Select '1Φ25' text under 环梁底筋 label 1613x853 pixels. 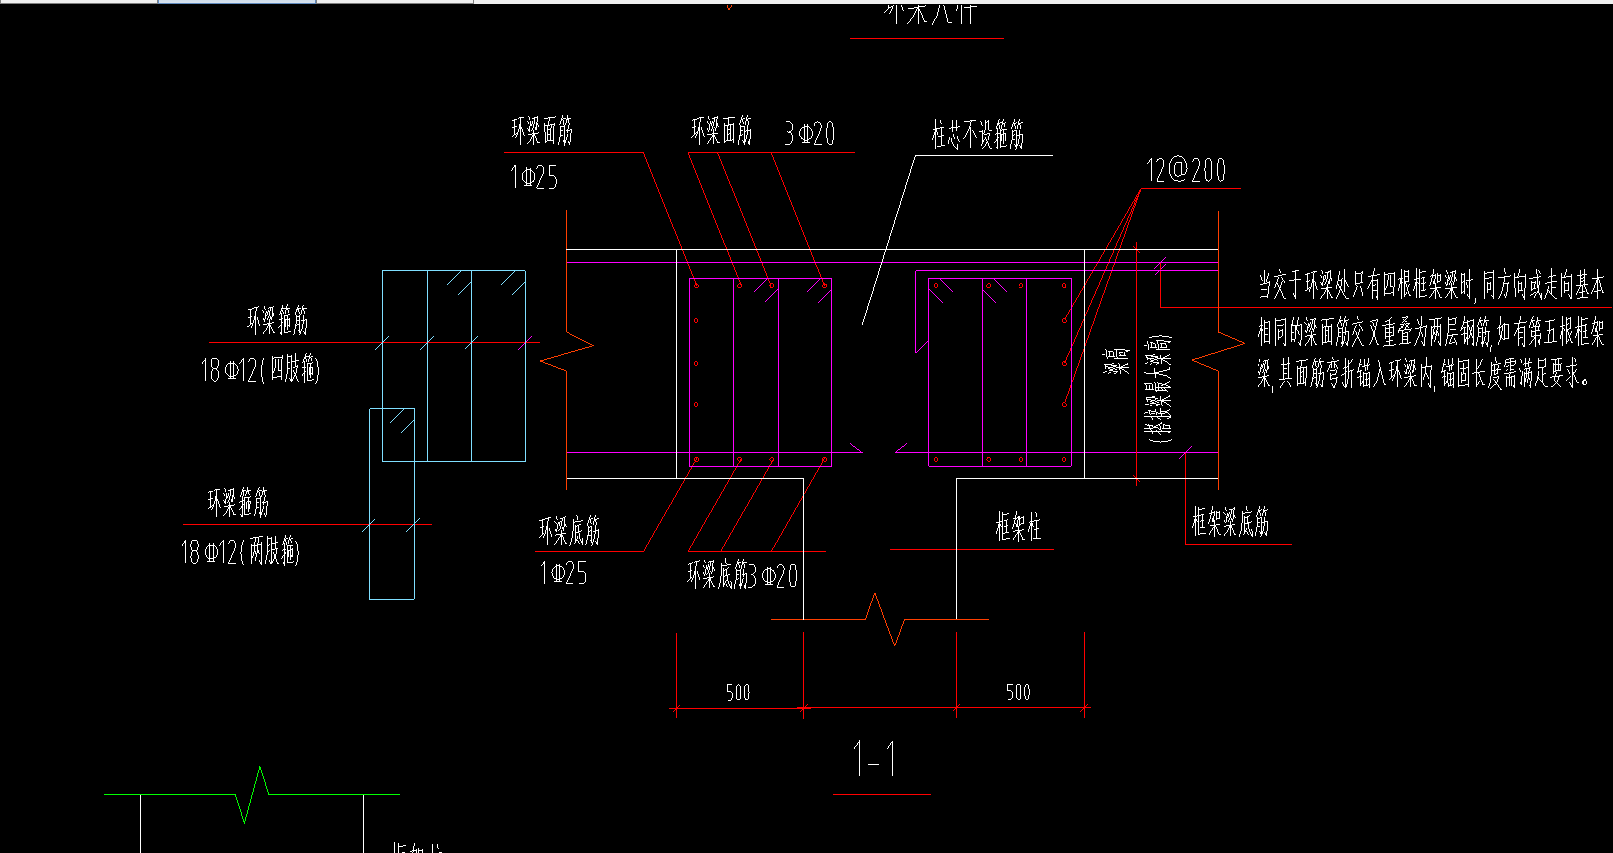pos(563,574)
